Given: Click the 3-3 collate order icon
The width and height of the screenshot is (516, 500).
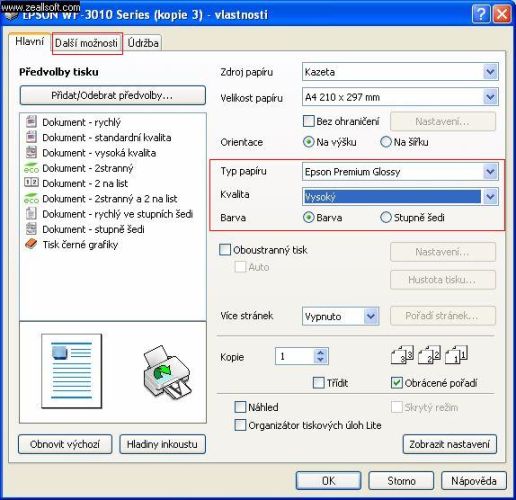Looking at the screenshot, I should pyautogui.click(x=402, y=355).
